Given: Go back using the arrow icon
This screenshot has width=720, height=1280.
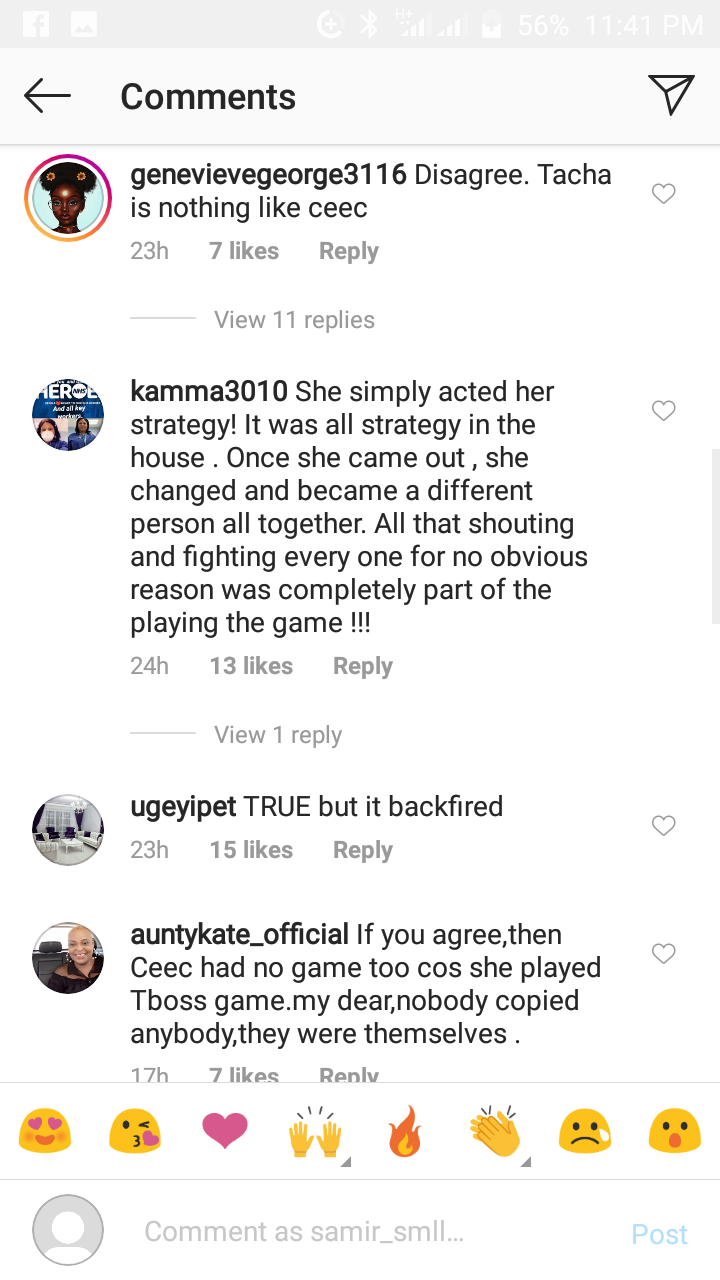Looking at the screenshot, I should (47, 96).
